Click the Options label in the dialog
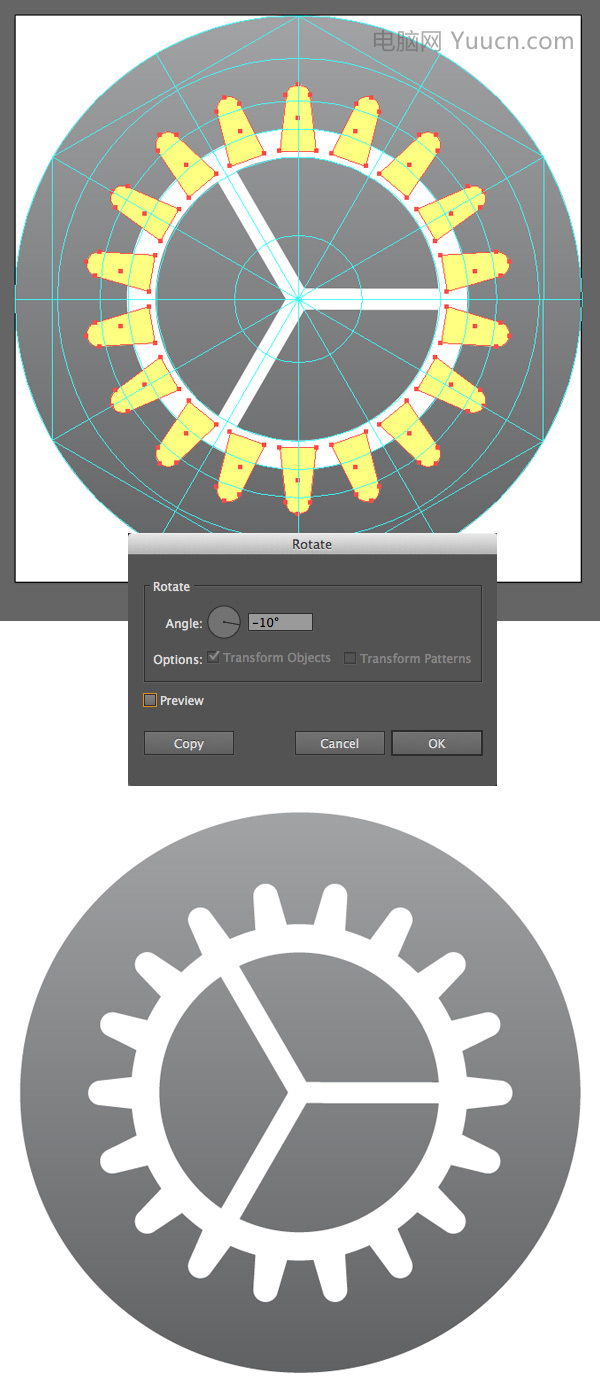This screenshot has height=1398, width=600. click(178, 660)
